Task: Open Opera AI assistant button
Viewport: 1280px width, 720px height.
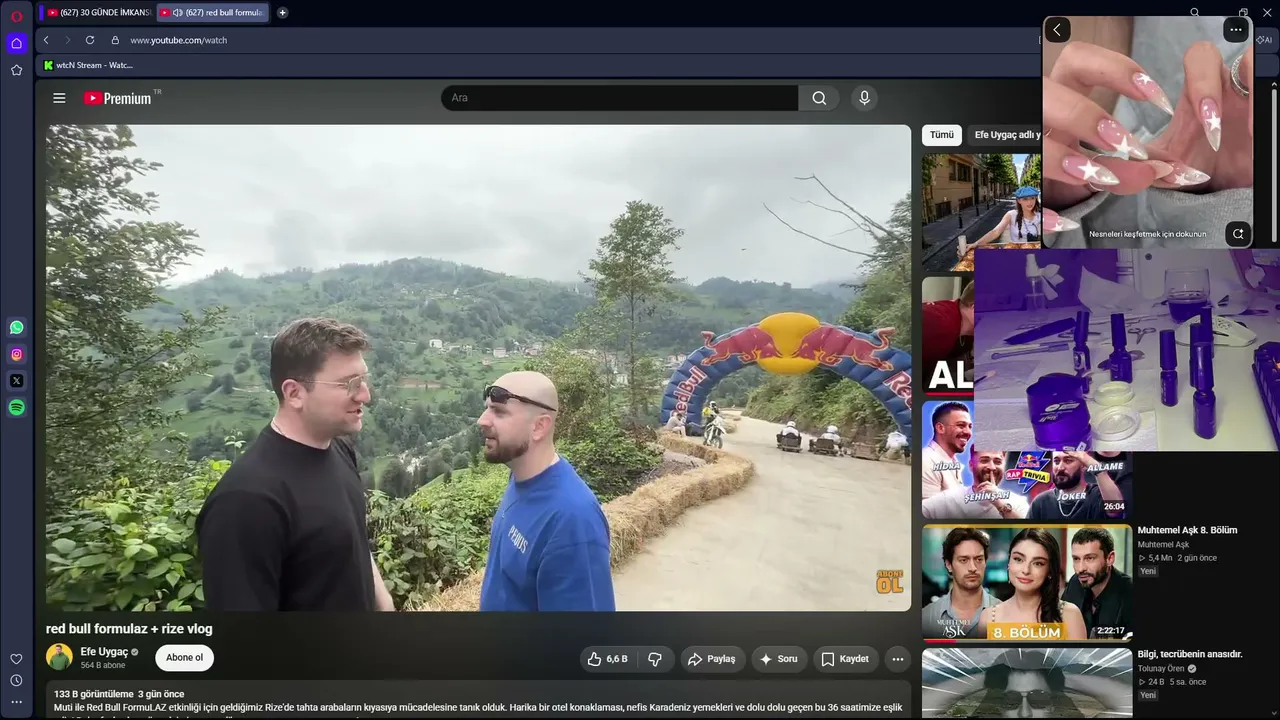Action: point(1265,40)
